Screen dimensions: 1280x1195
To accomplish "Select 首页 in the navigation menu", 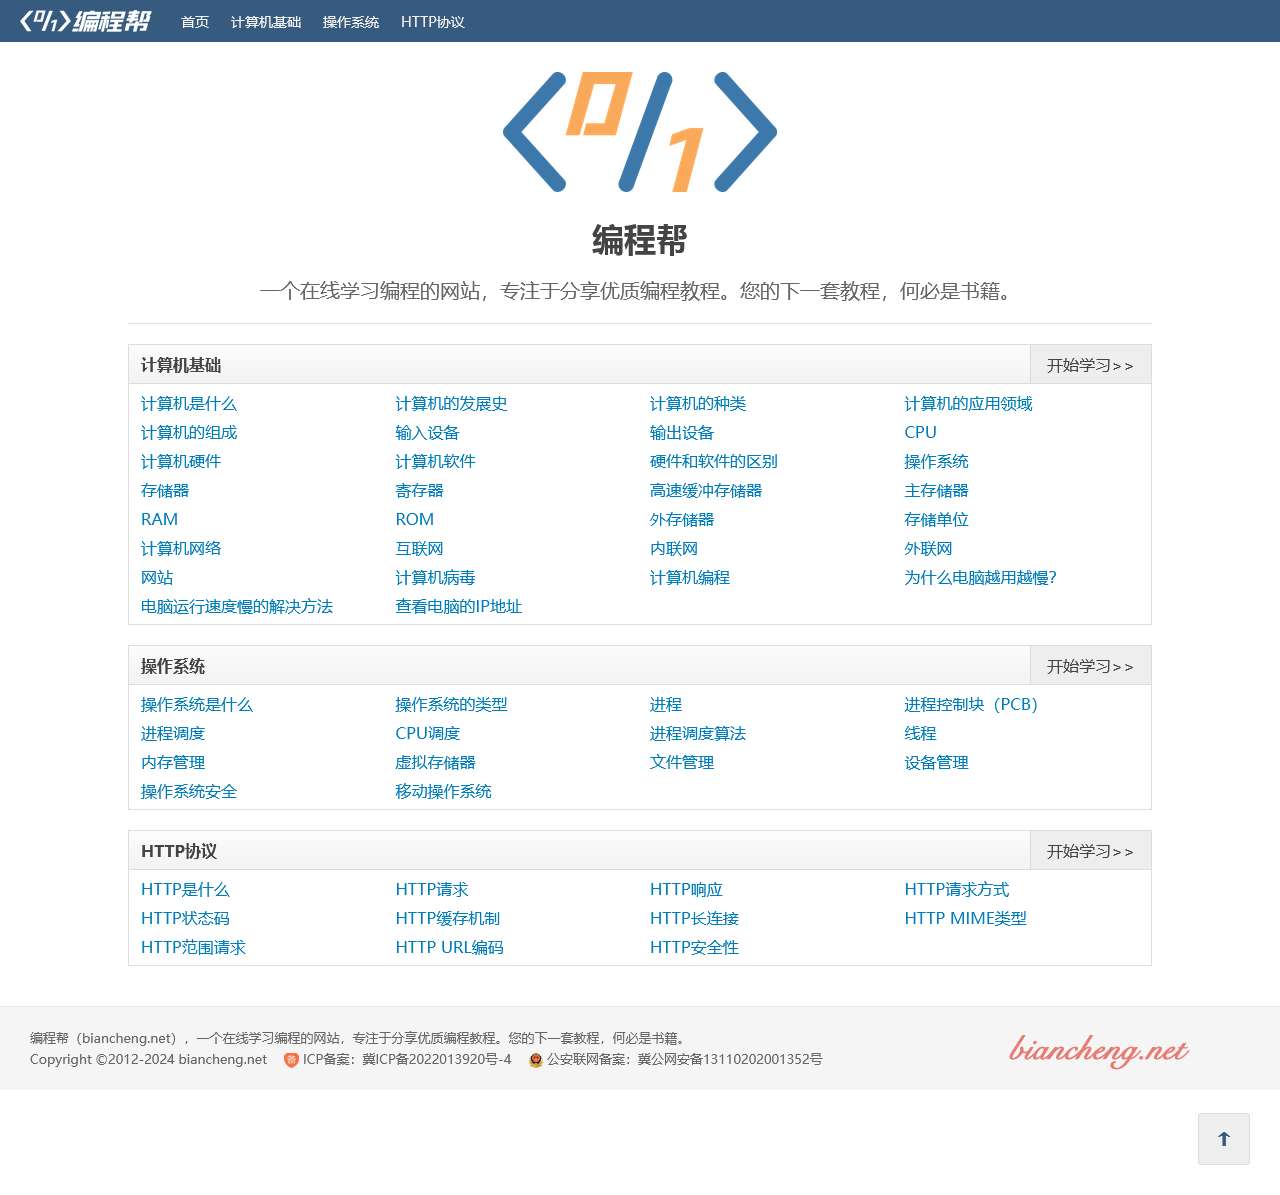I will click(193, 21).
